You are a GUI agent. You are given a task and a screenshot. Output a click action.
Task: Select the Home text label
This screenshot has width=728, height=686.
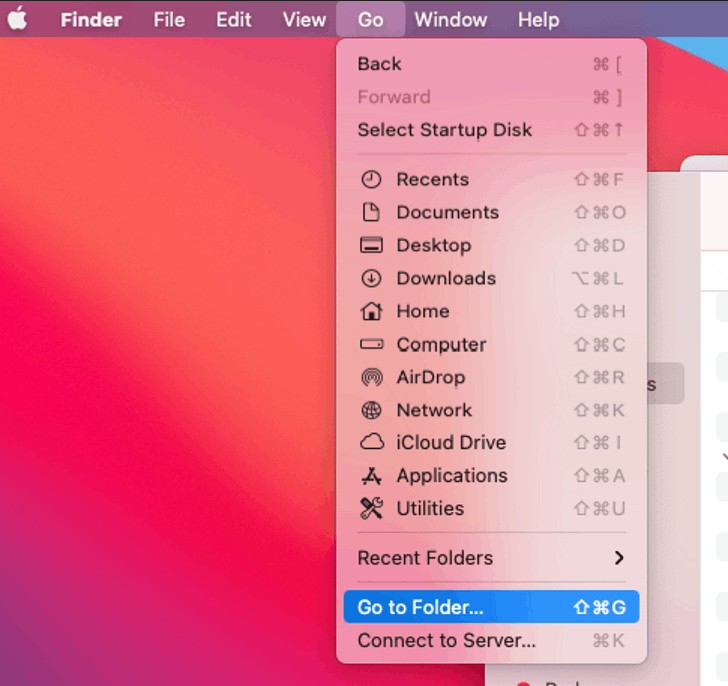[423, 311]
